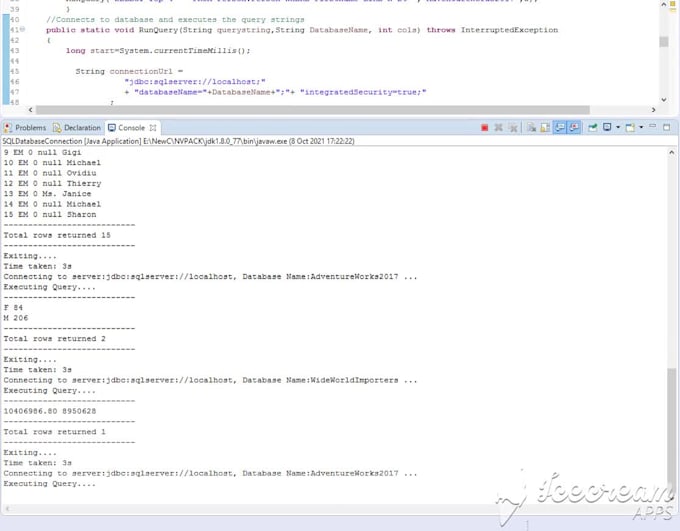Click 'Total rows returned 15' in console
680x531 pixels.
pos(57,235)
